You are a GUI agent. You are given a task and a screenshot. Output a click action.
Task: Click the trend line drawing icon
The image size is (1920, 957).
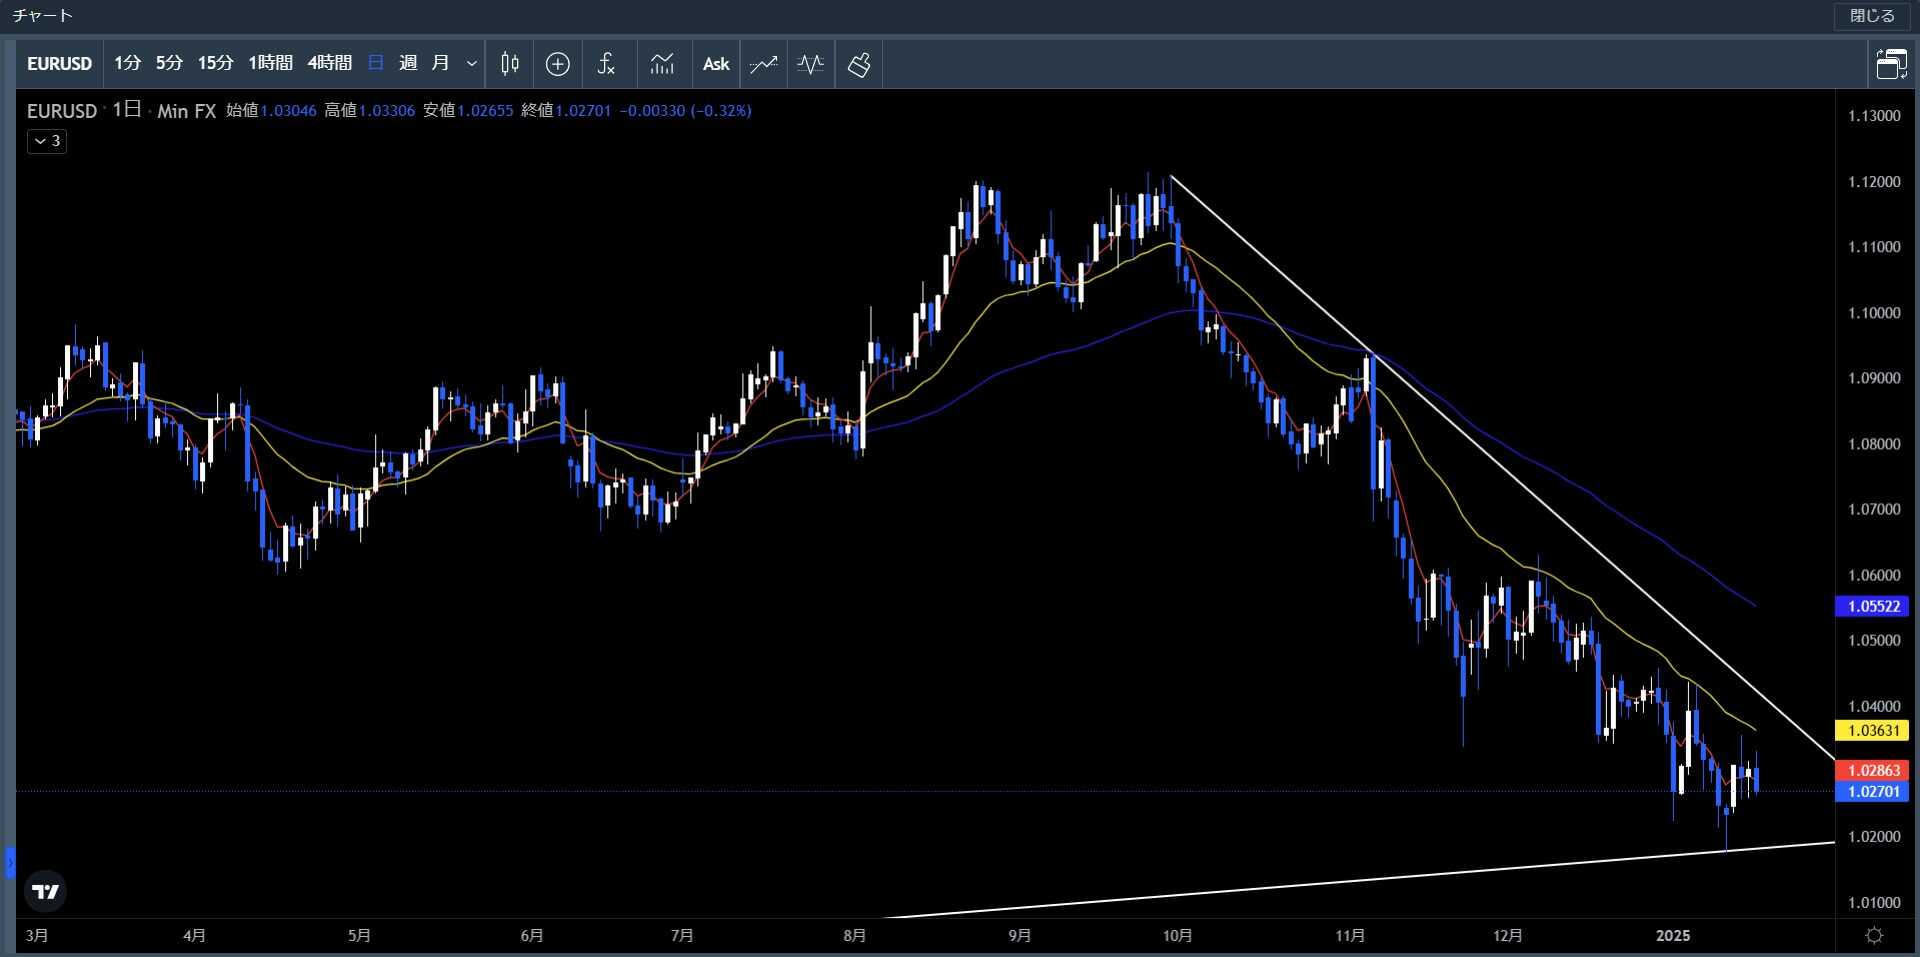click(764, 64)
